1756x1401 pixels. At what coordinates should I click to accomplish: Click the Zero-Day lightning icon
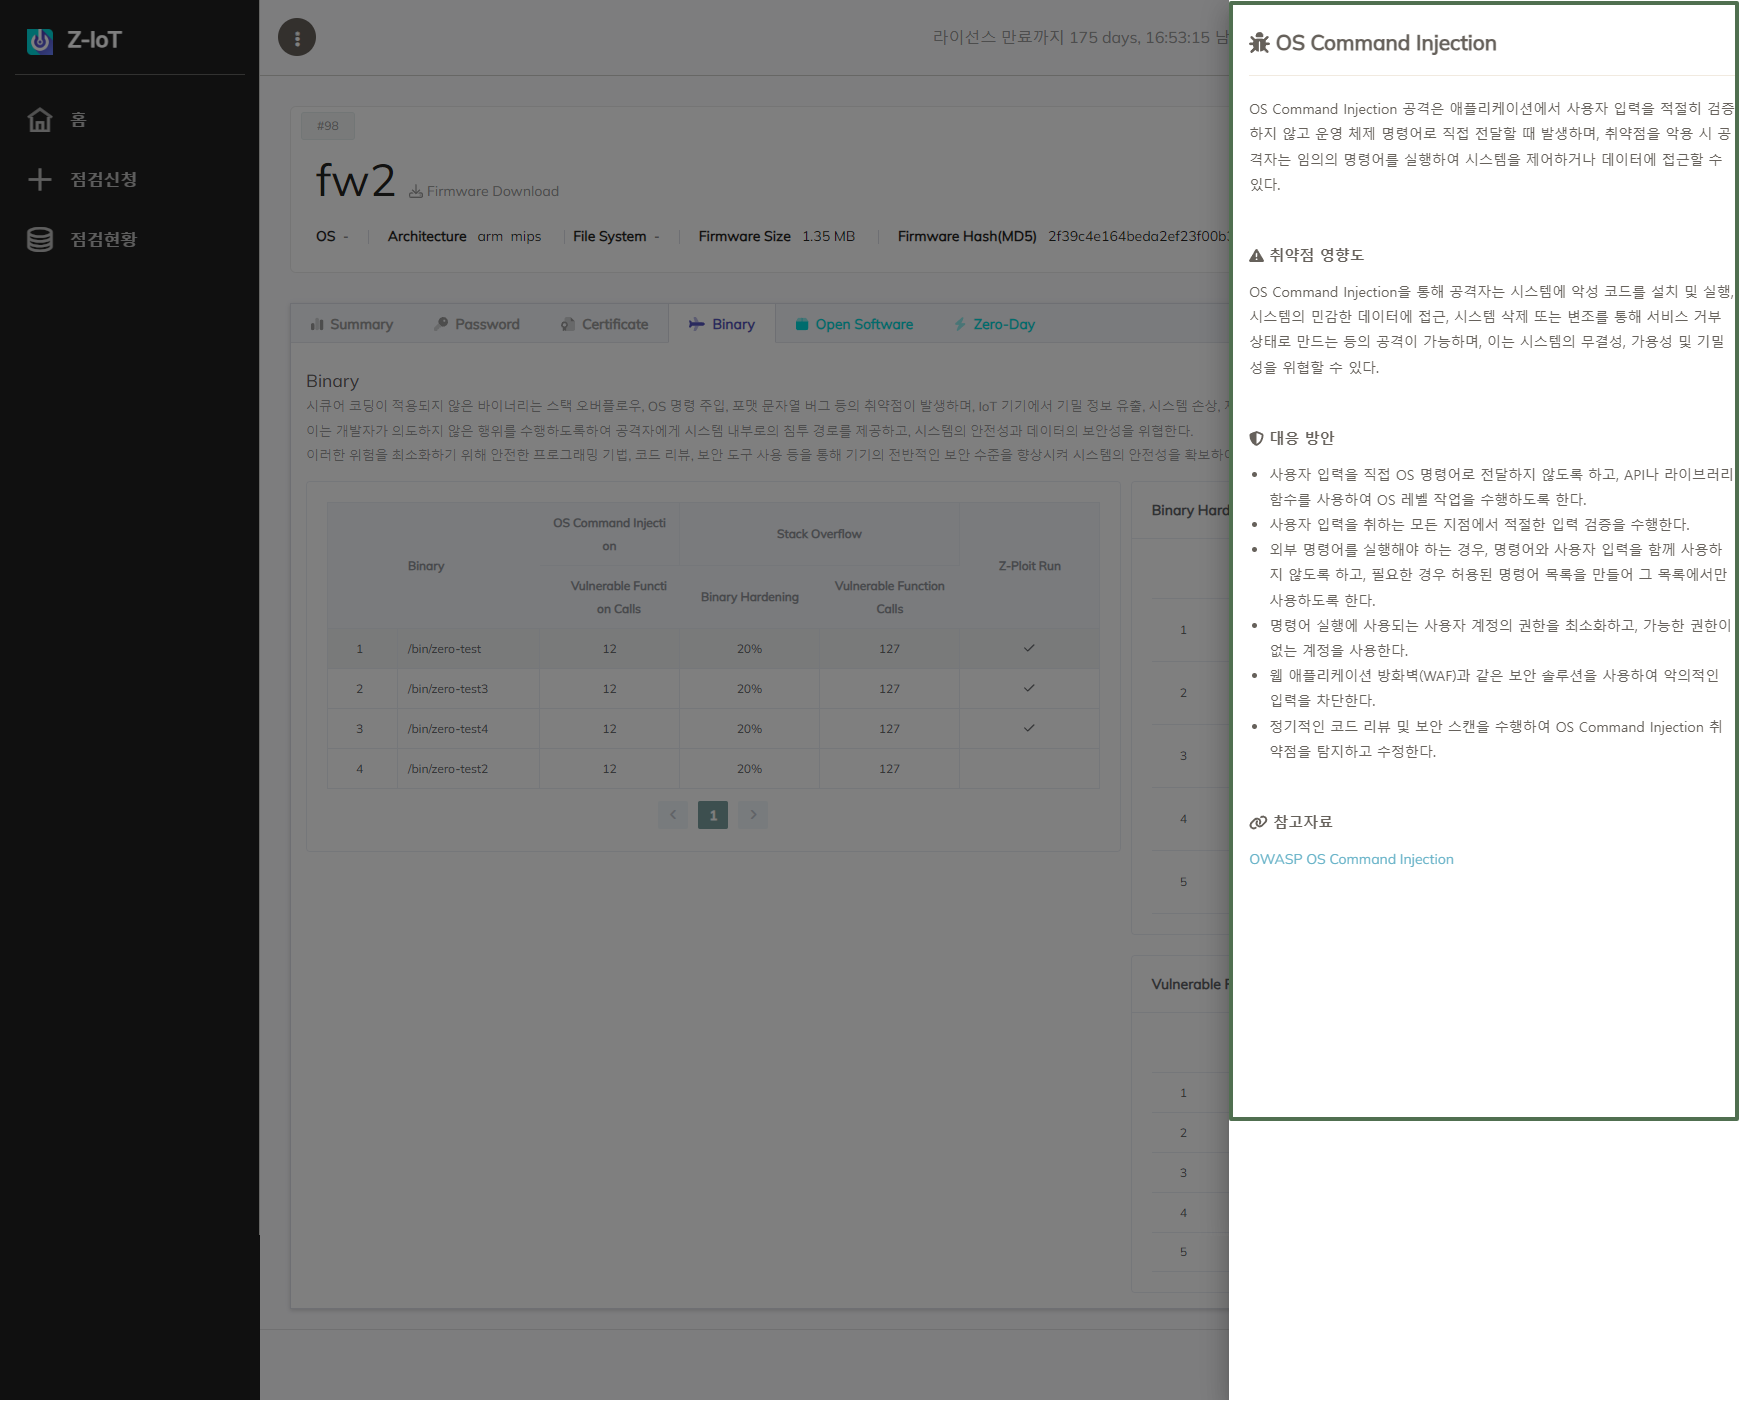tap(960, 325)
